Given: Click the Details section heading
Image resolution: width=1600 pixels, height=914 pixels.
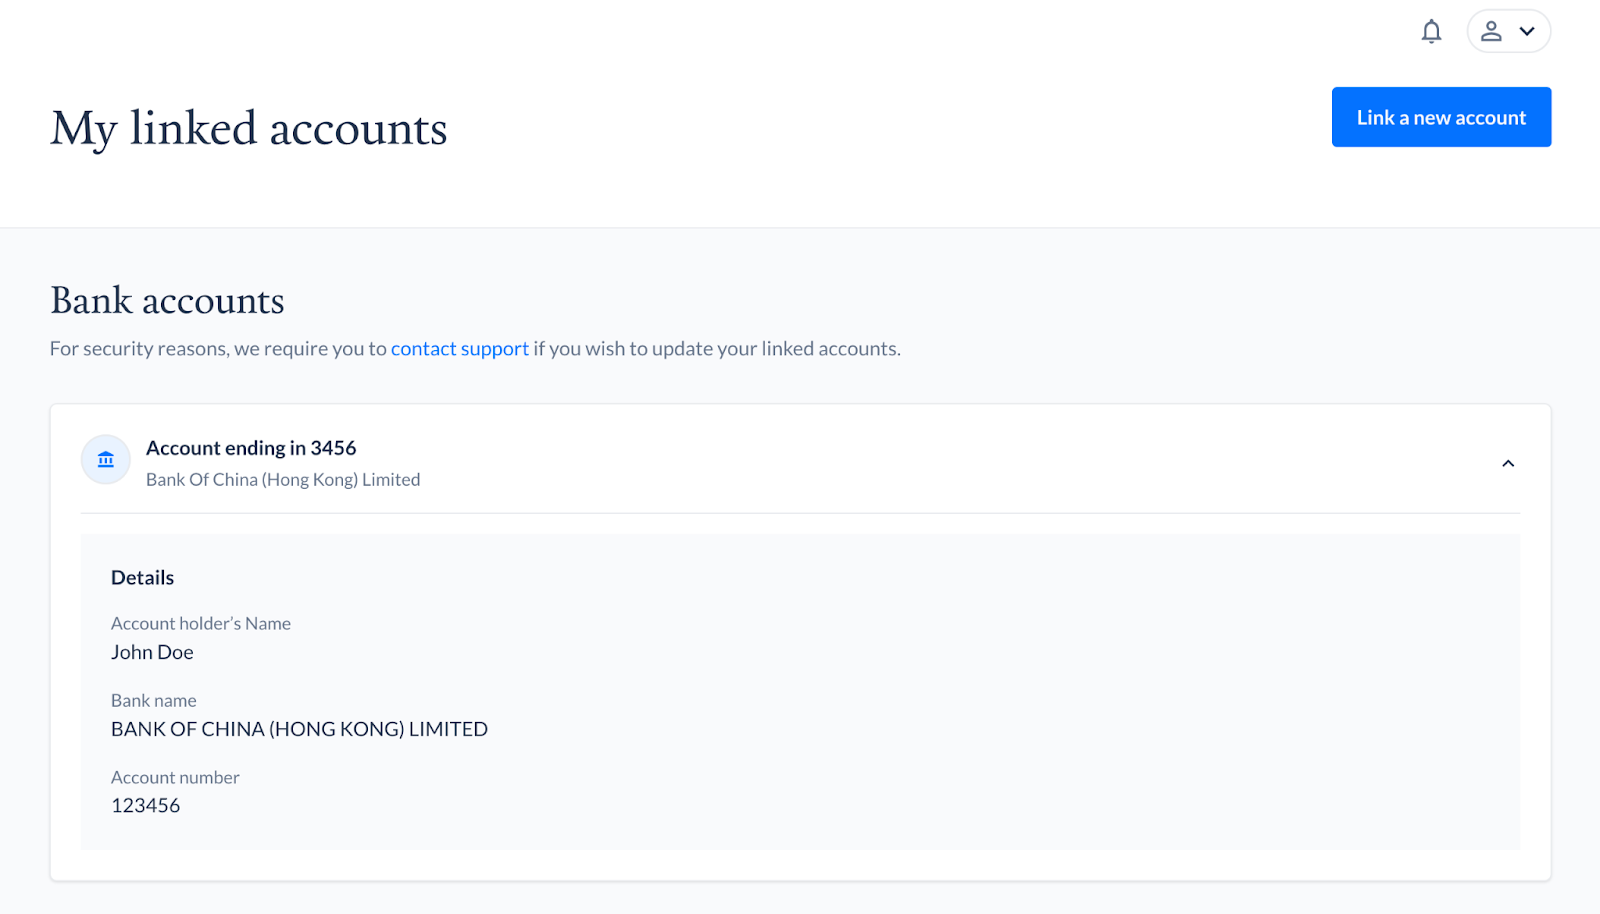Looking at the screenshot, I should click(142, 578).
